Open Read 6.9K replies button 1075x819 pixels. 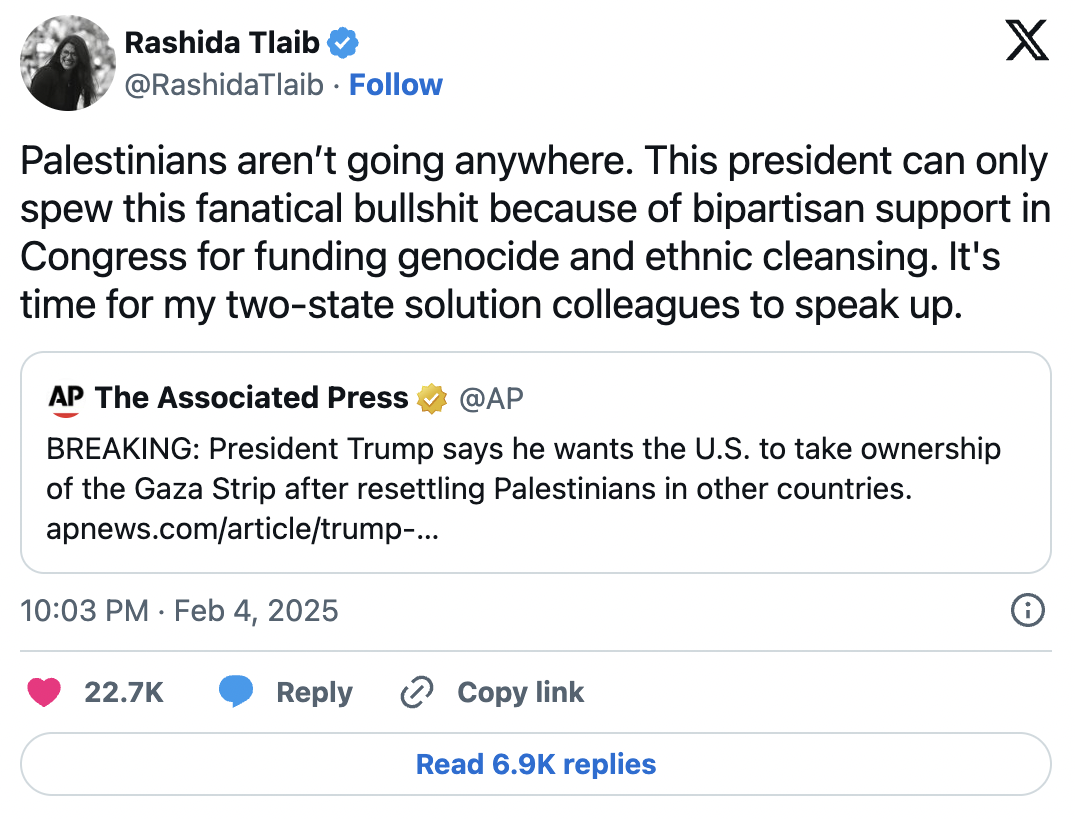point(536,765)
